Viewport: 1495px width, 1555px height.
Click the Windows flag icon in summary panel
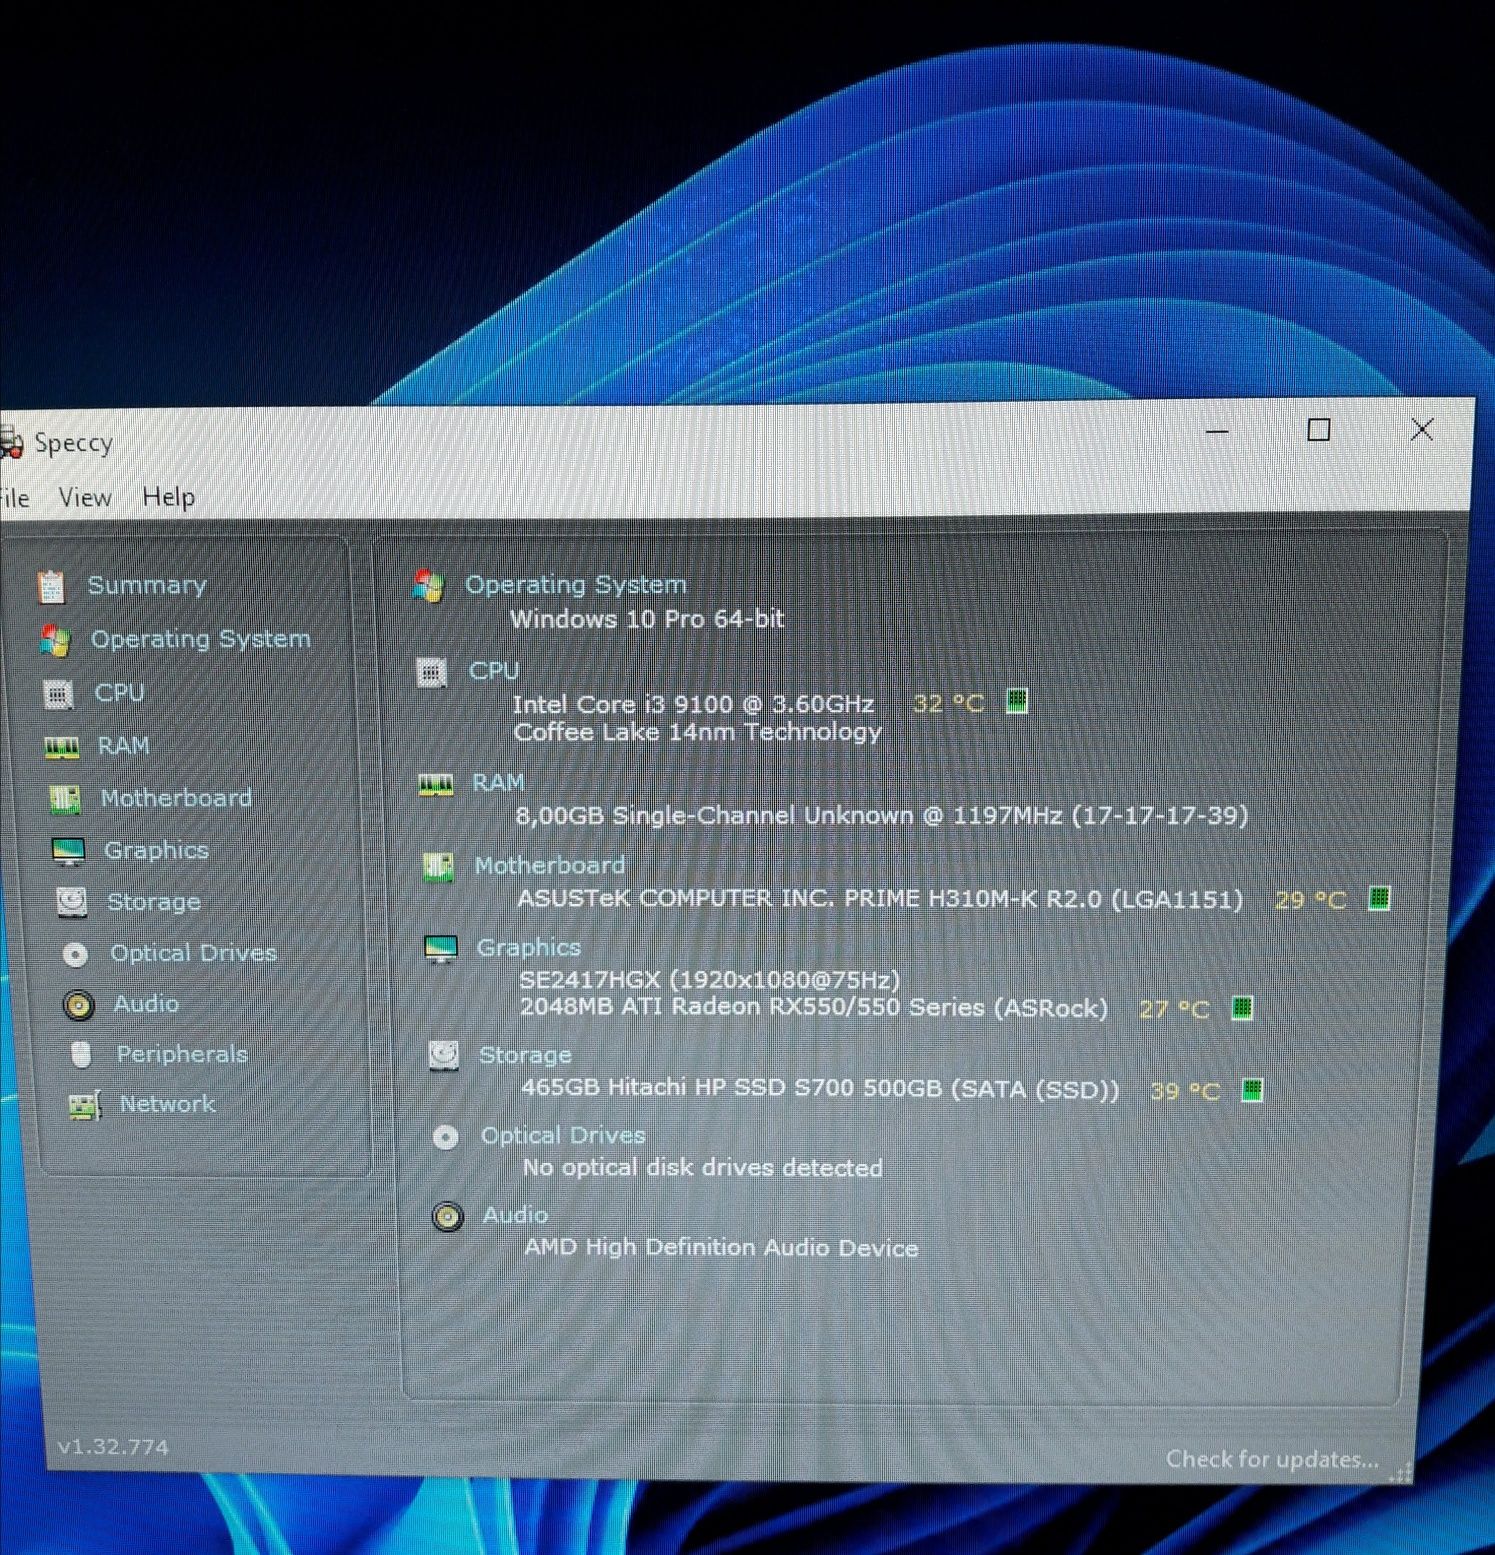[x=428, y=586]
